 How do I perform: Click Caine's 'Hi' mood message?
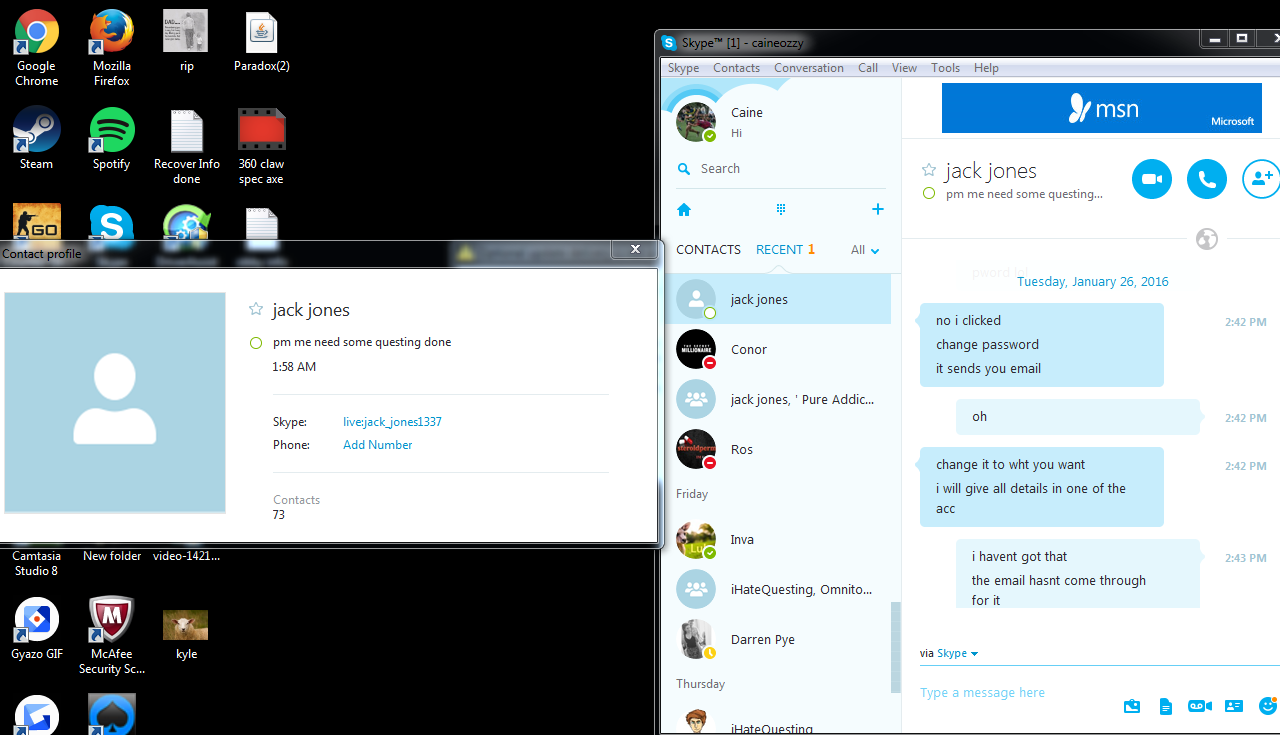click(736, 133)
